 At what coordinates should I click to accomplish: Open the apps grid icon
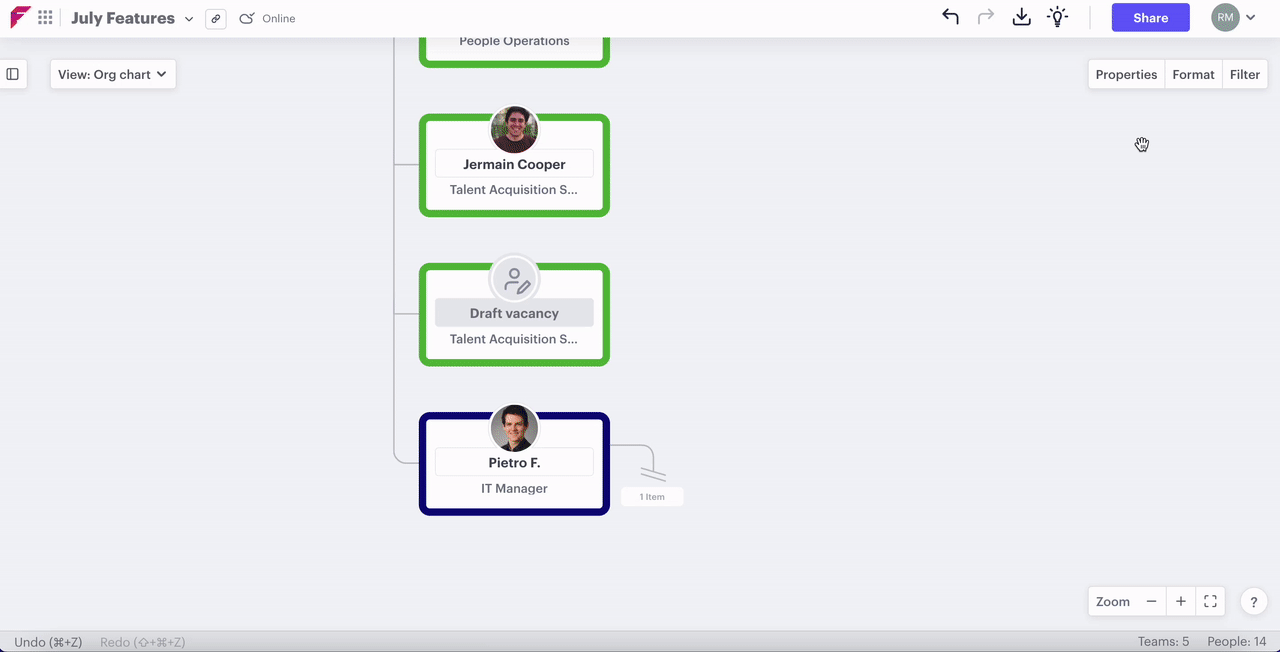point(45,18)
